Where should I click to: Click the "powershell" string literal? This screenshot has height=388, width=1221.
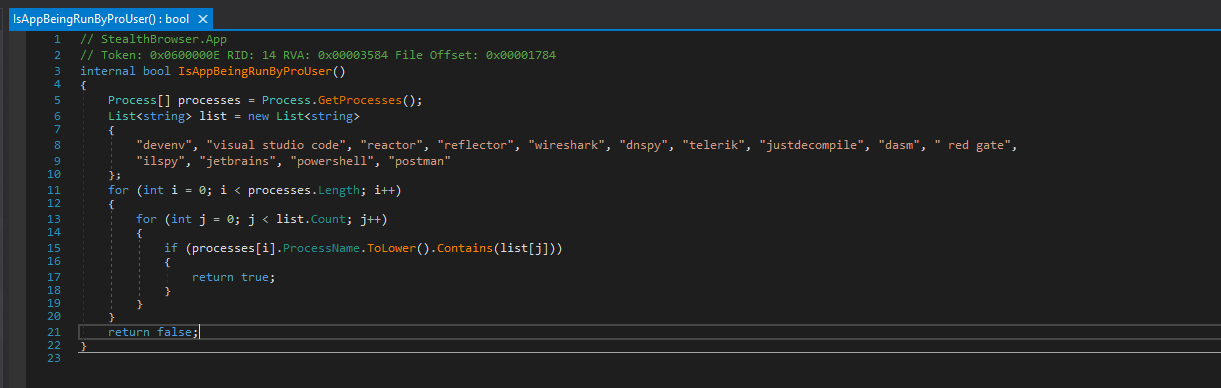coord(331,160)
